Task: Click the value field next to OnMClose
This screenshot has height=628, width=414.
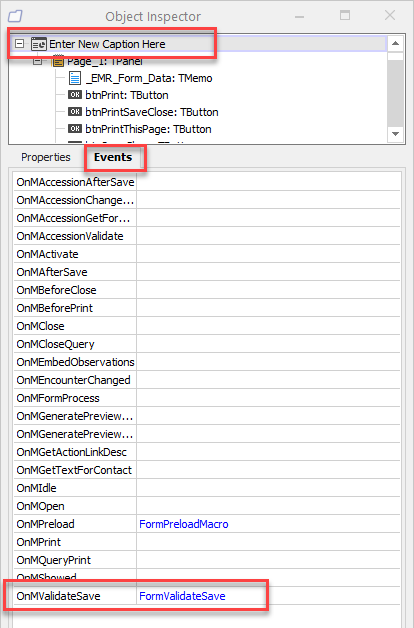Action: (268, 326)
